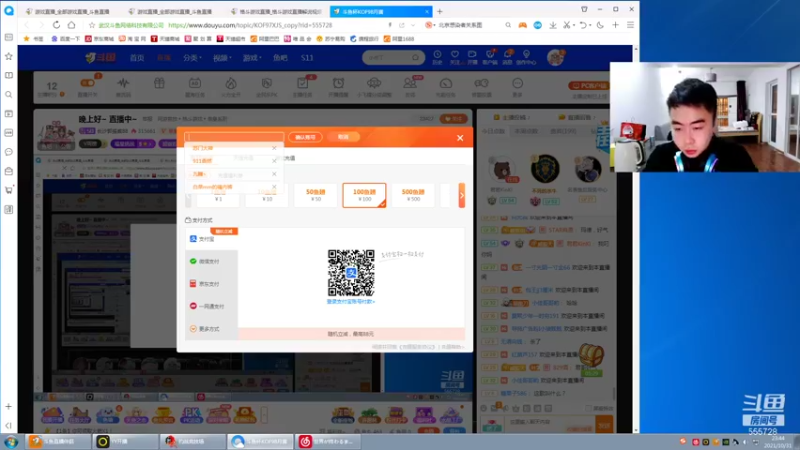
Task: Select the ¥10 recharge package
Action: (x=267, y=195)
